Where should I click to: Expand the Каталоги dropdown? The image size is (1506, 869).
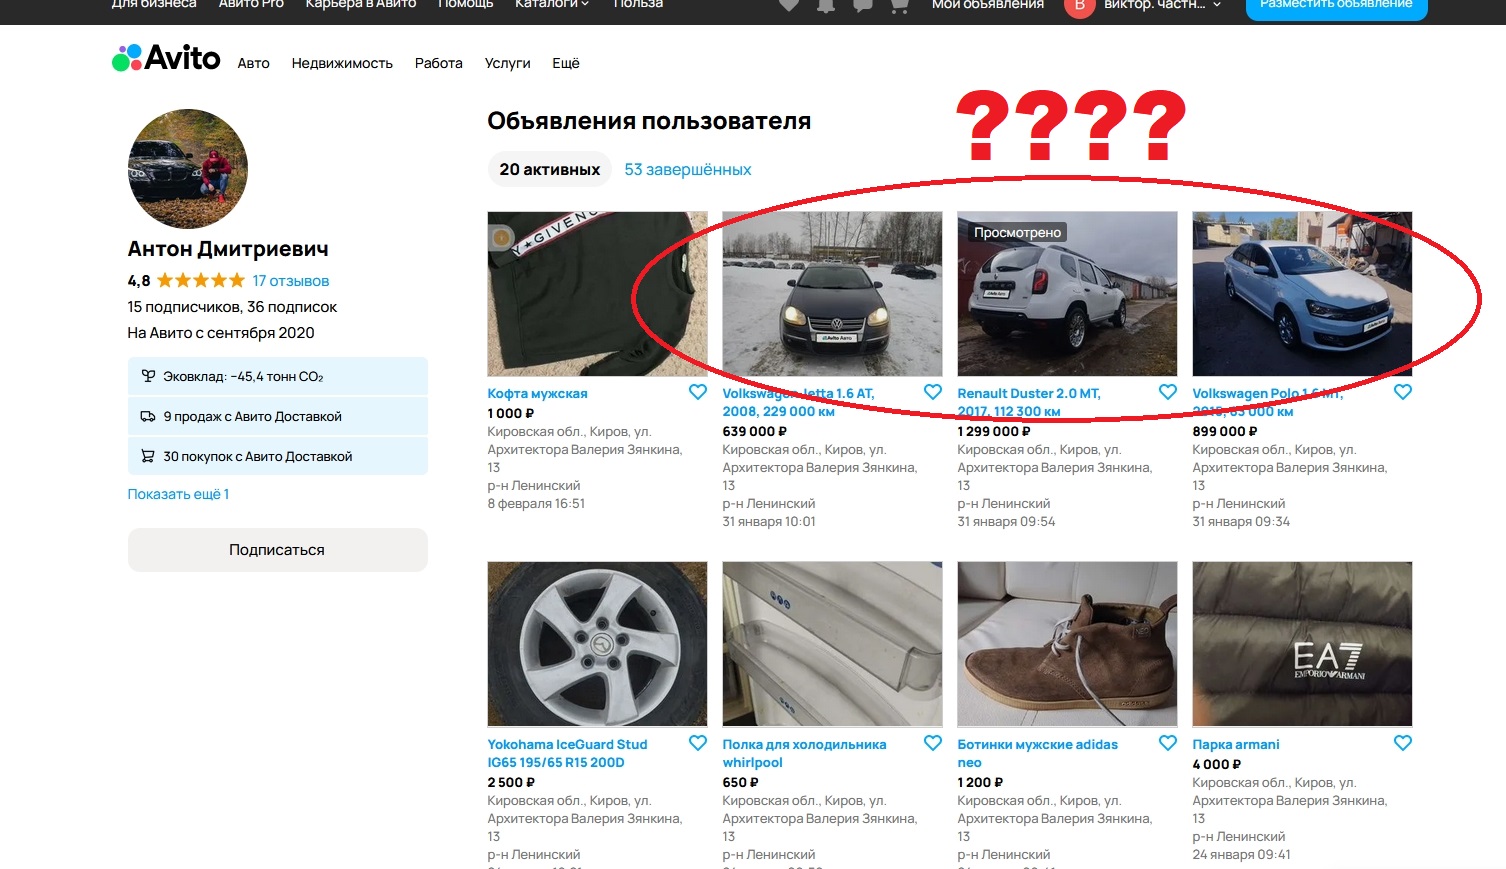[x=552, y=4]
